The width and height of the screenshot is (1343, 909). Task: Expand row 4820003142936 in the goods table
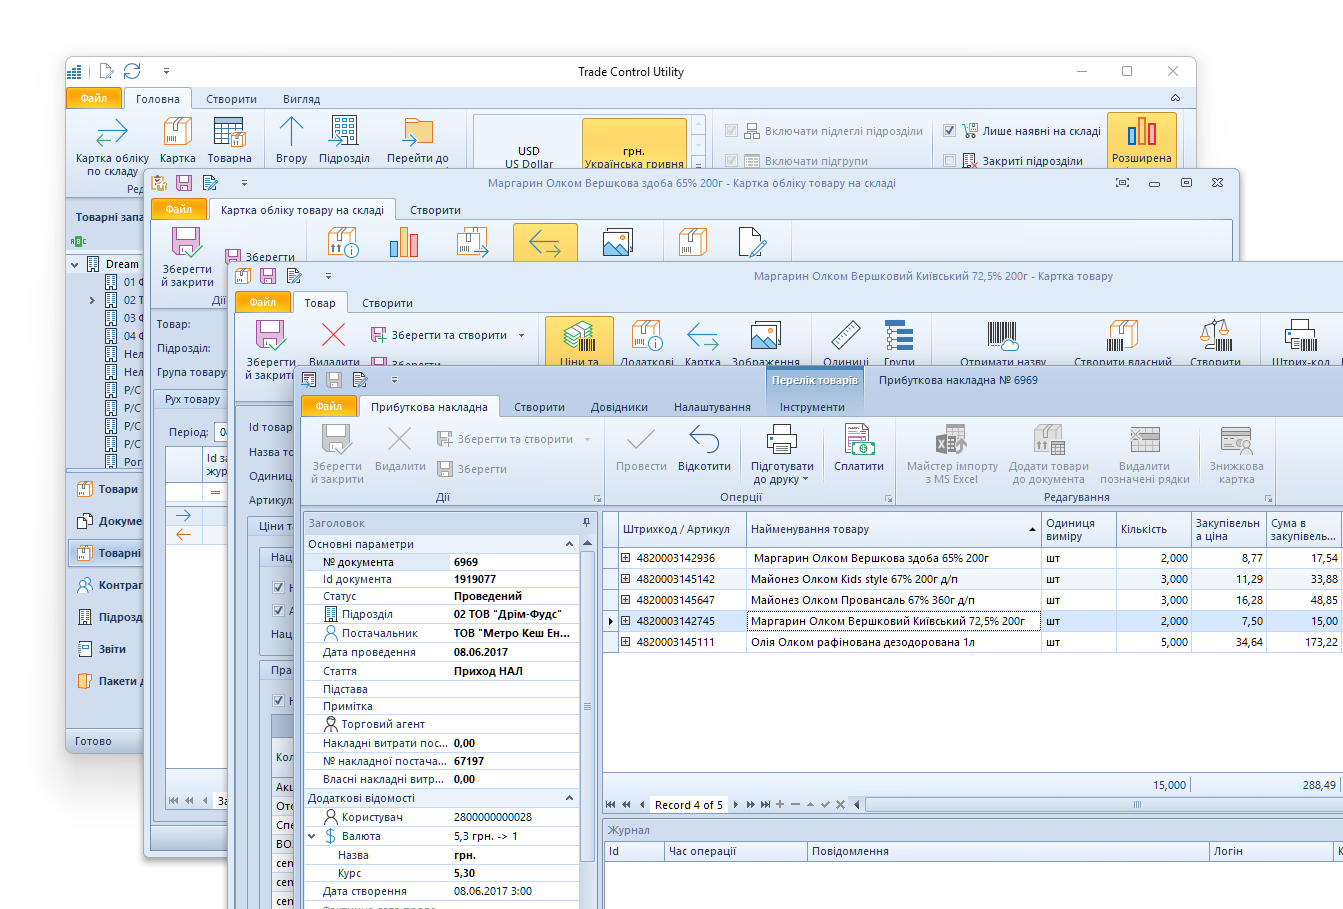[625, 558]
